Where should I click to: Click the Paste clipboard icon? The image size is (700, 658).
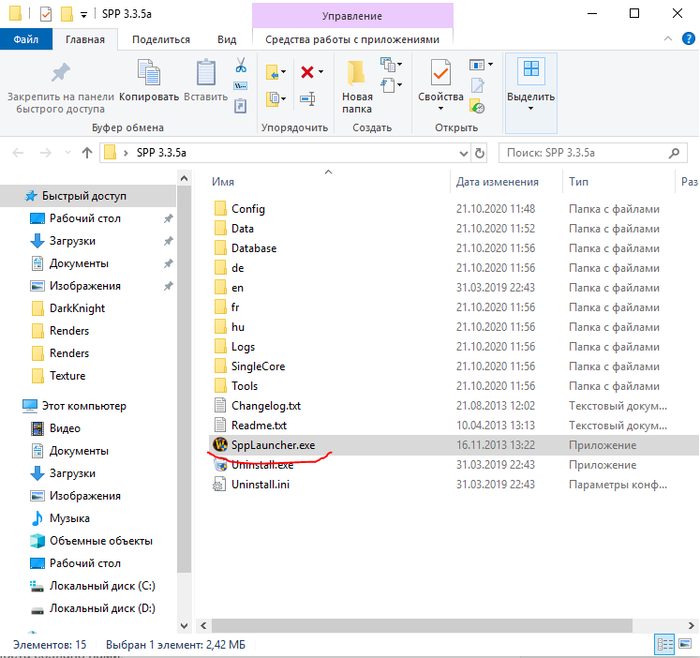click(206, 72)
